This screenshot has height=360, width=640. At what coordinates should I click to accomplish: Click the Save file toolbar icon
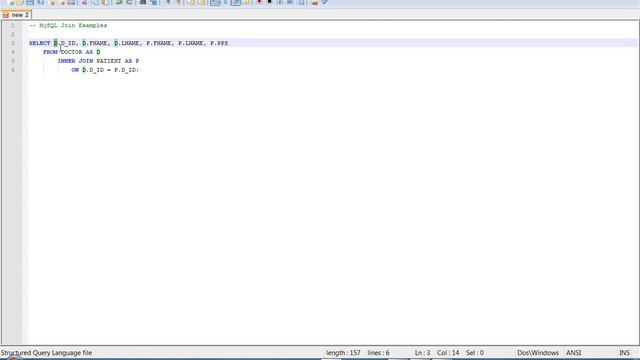[x=30, y=2]
